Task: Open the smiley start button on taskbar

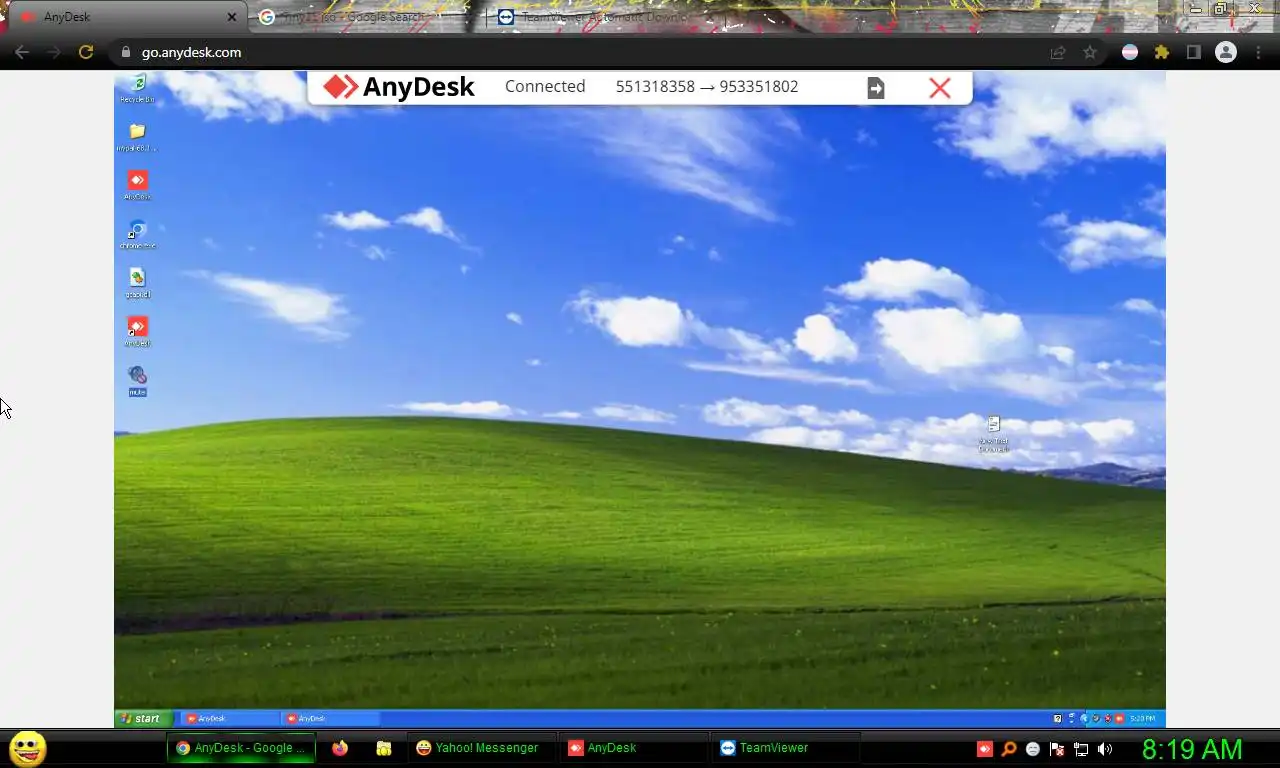Action: tap(28, 748)
